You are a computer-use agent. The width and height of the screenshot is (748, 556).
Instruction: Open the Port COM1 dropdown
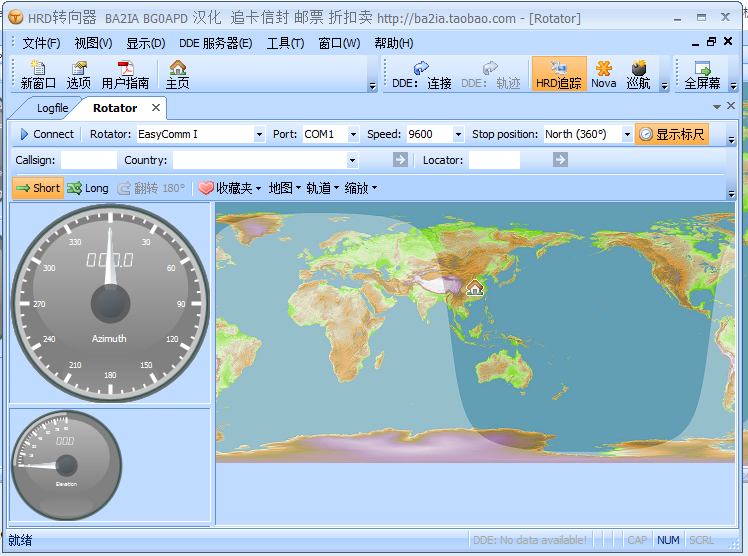(x=355, y=134)
